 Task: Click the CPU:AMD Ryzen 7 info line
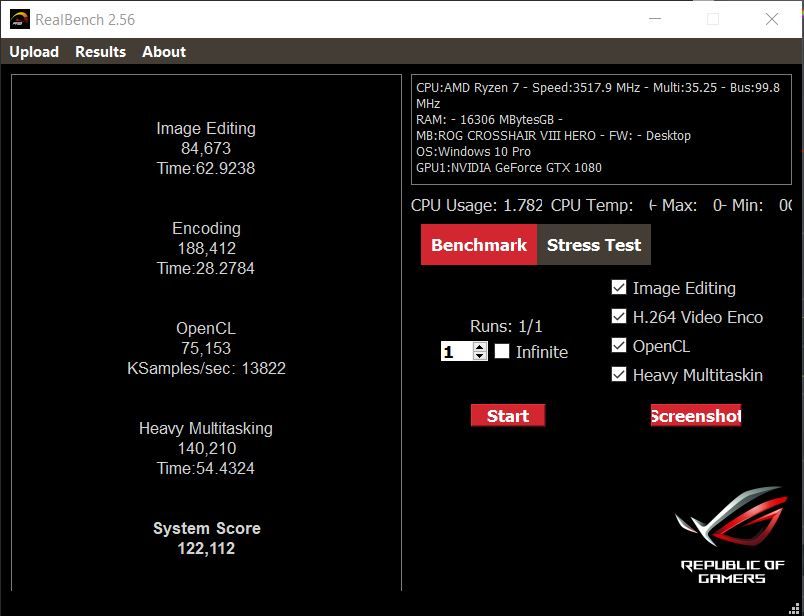(598, 95)
